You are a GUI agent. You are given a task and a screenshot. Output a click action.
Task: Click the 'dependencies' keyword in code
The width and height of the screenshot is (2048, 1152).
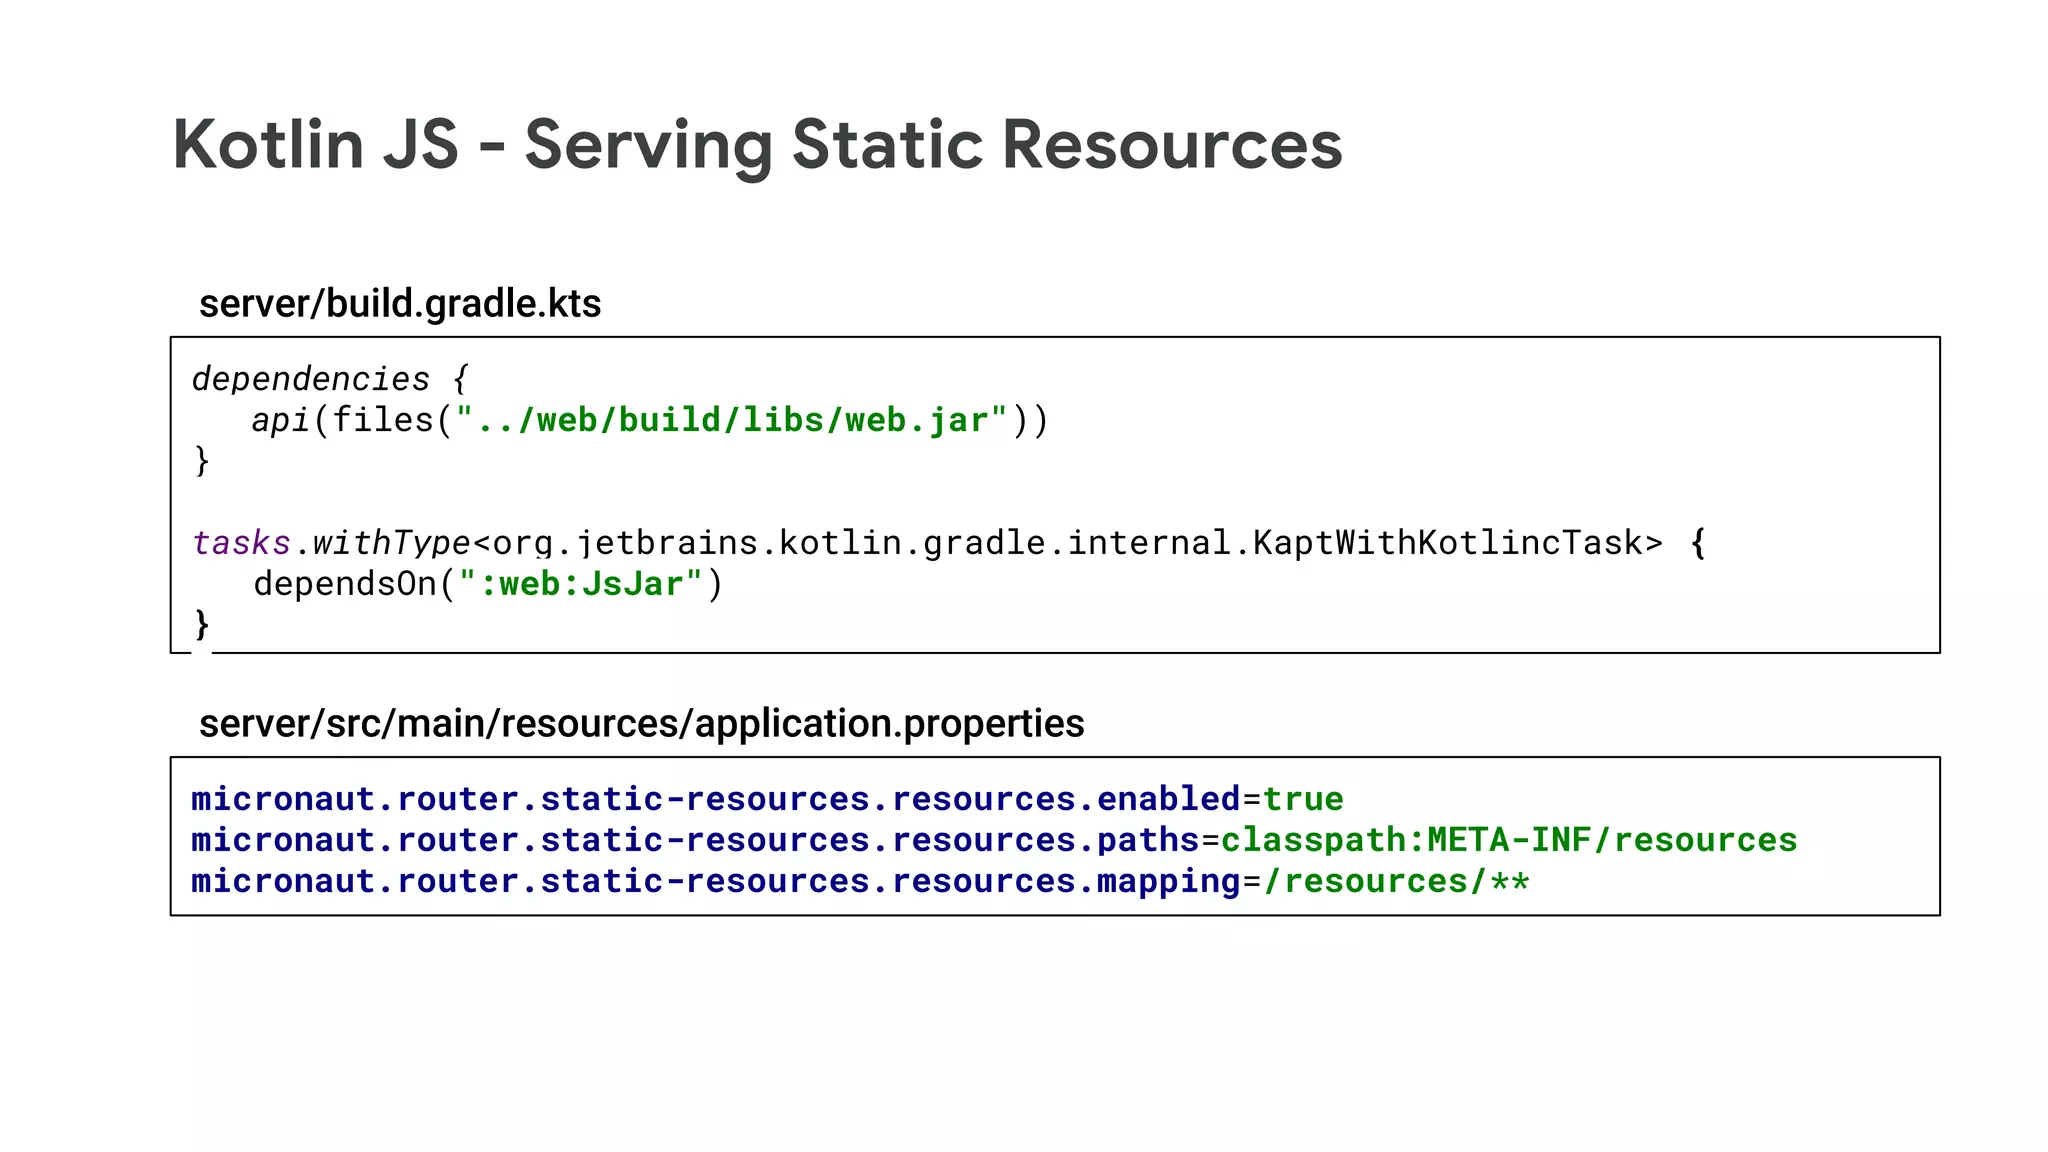[310, 379]
